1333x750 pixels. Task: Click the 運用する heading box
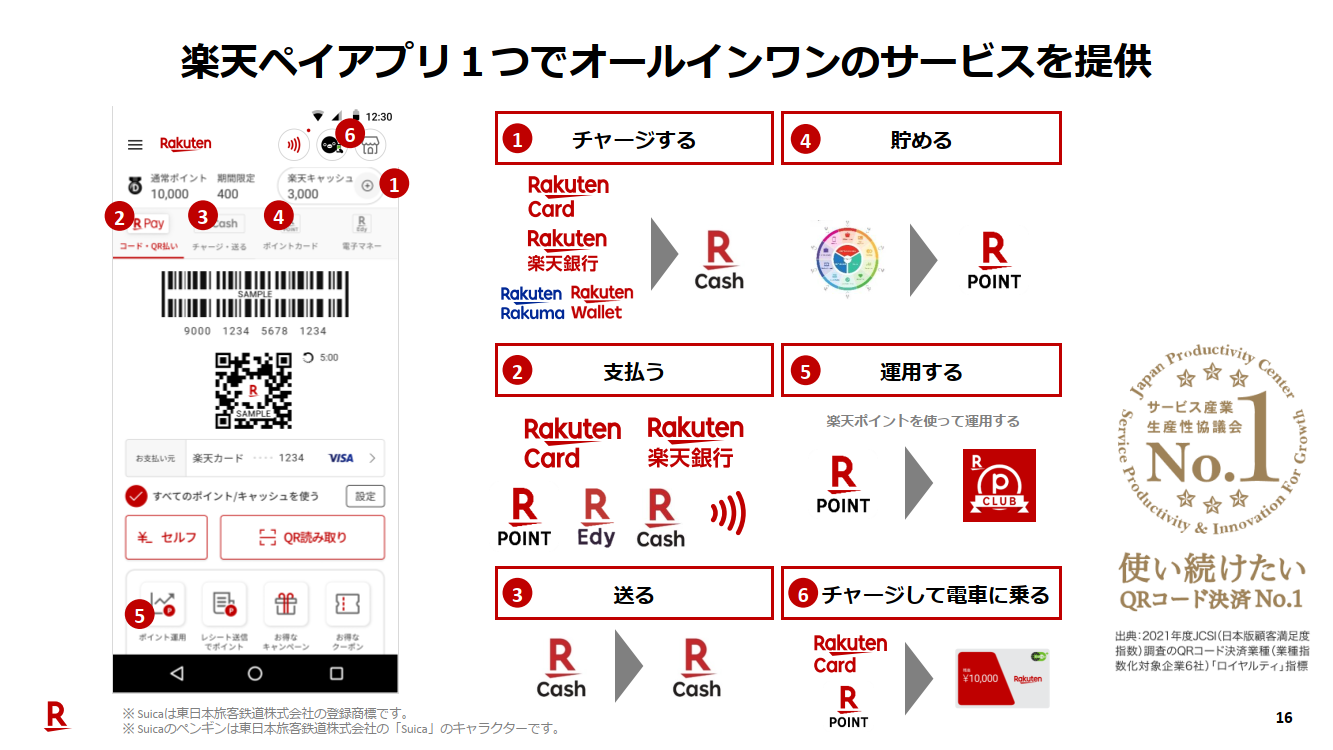click(x=921, y=370)
